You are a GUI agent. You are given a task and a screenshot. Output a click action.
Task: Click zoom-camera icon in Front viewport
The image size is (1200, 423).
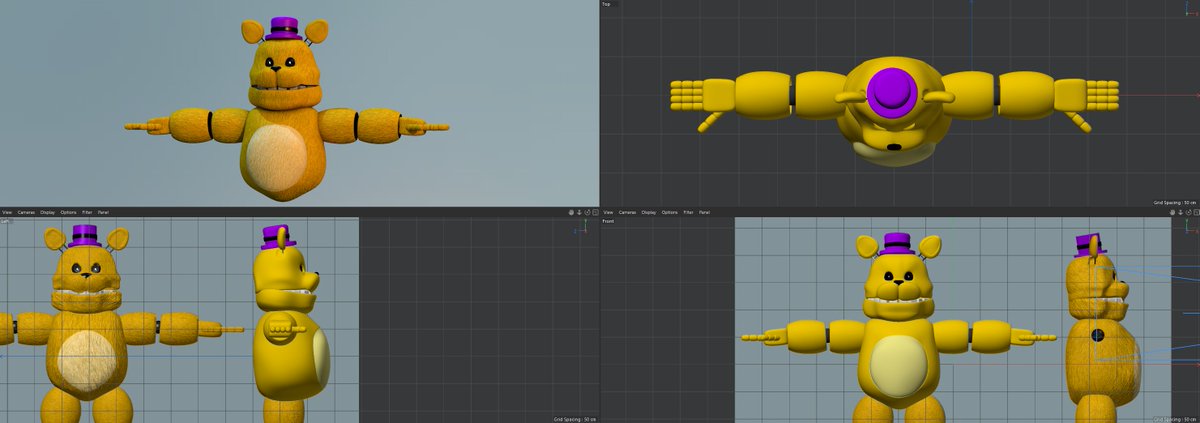(1180, 212)
